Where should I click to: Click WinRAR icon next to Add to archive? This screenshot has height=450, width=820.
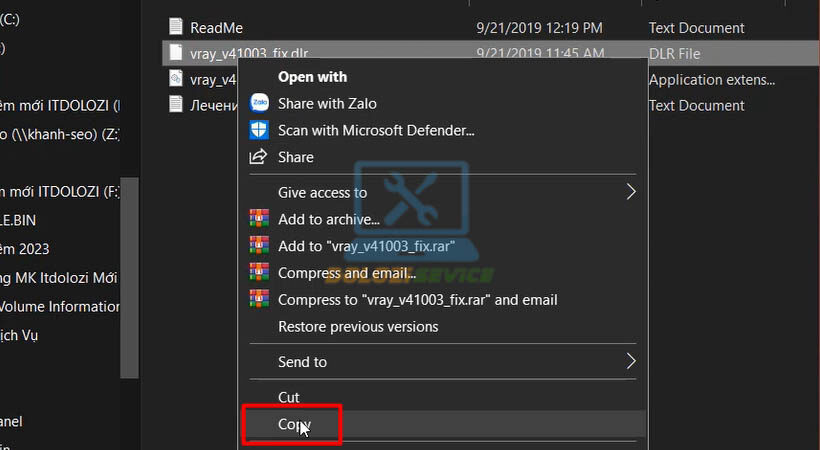coord(259,219)
